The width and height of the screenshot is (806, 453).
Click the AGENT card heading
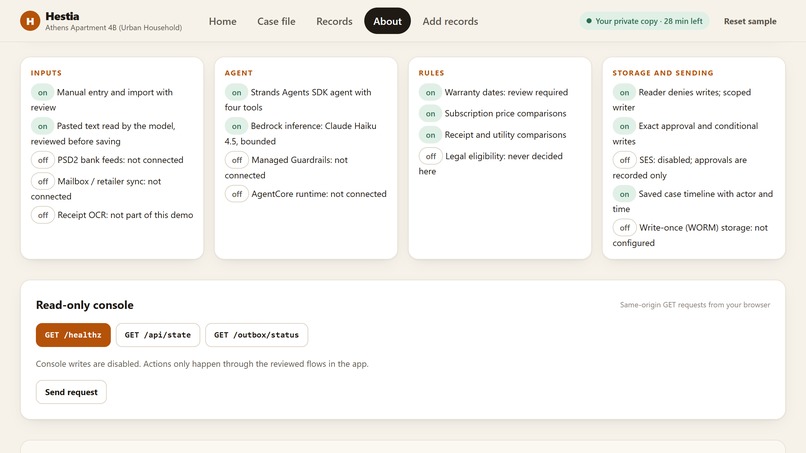click(x=239, y=73)
